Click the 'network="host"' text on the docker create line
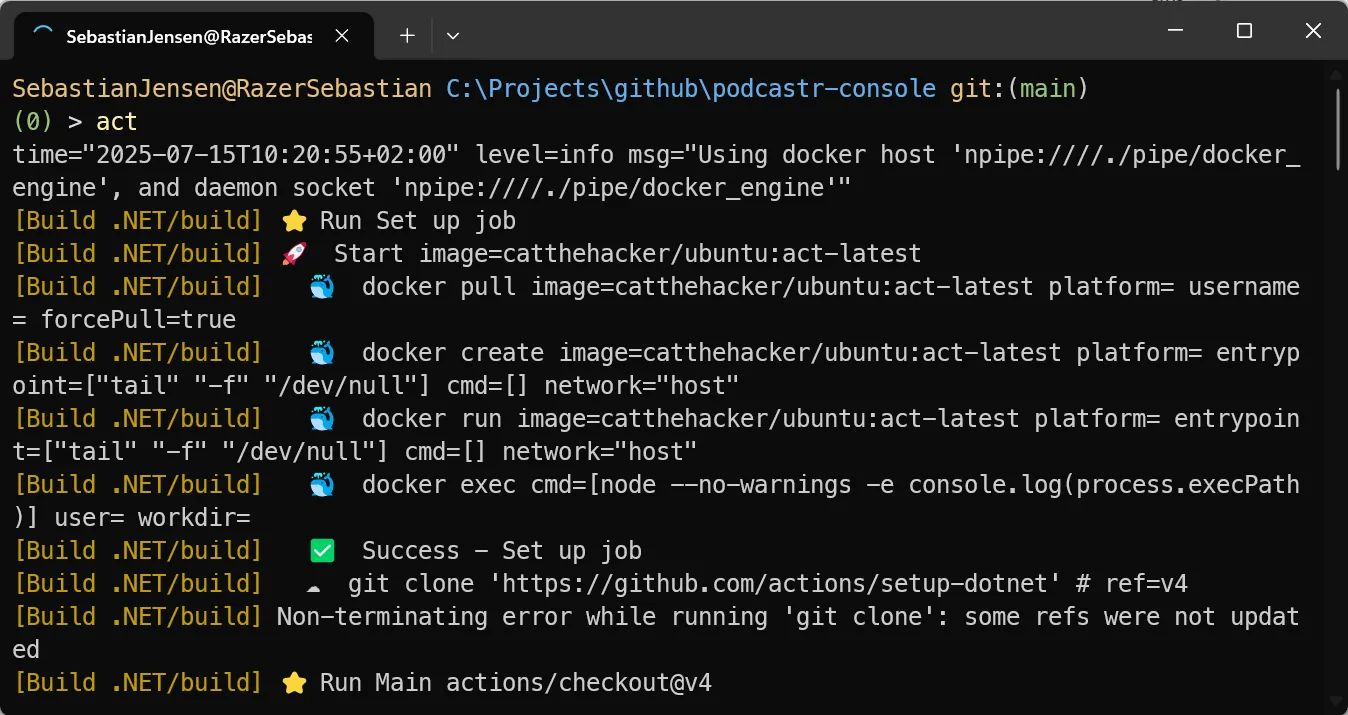 [641, 385]
